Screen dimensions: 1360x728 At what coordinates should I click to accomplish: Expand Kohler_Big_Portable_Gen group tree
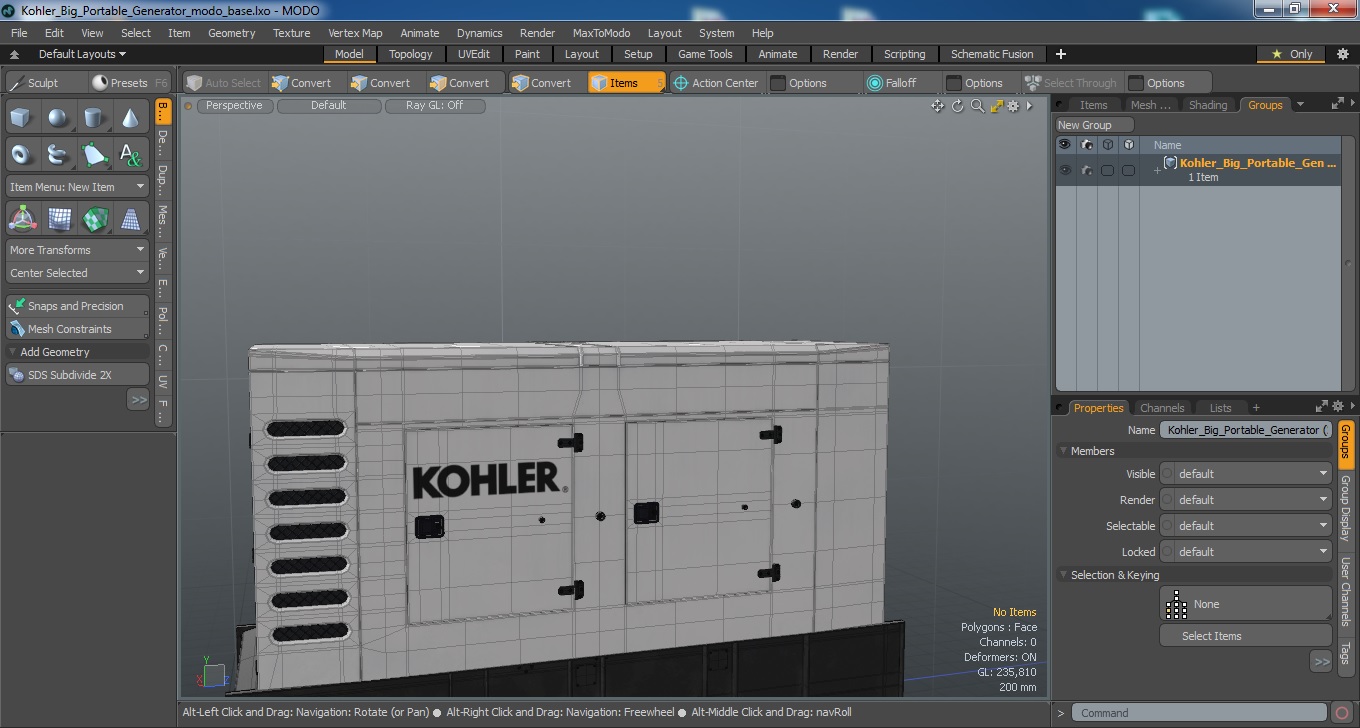[x=1157, y=171]
